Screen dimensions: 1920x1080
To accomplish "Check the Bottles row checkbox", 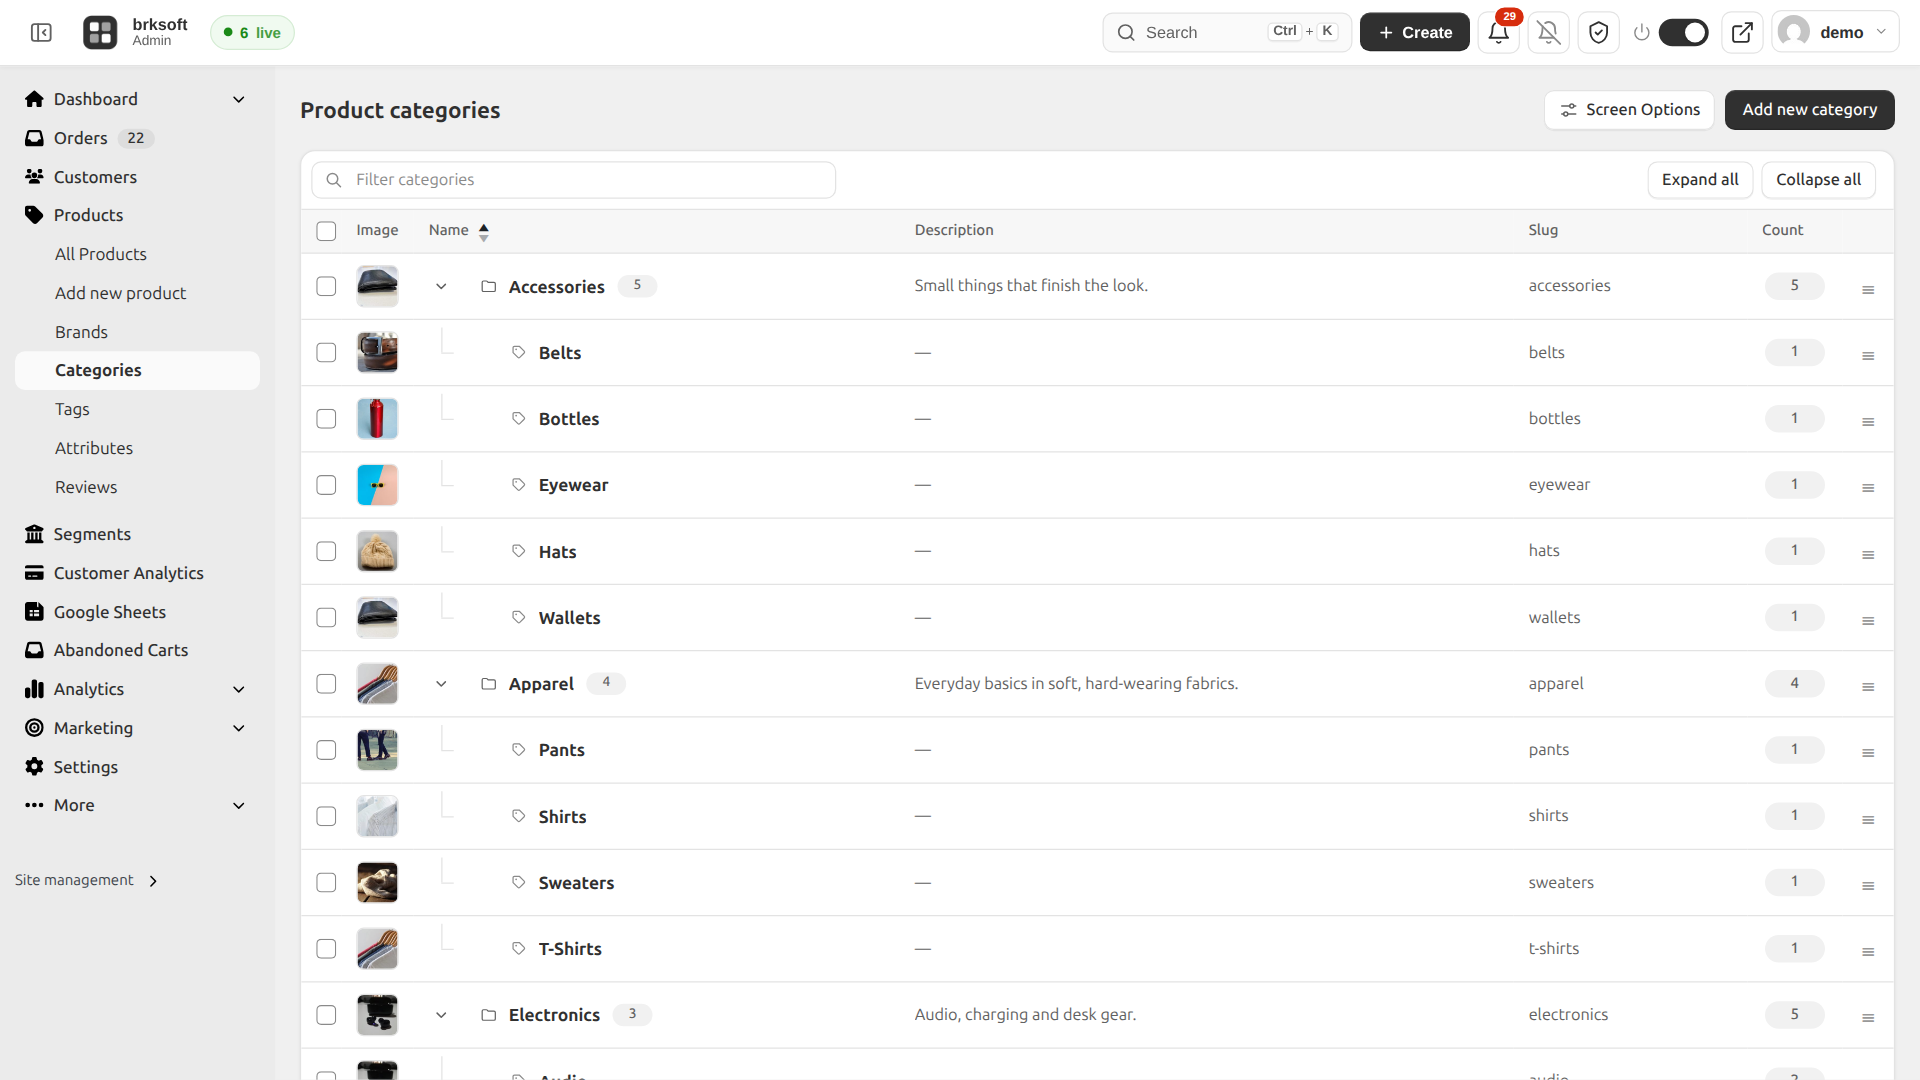I will coord(326,419).
